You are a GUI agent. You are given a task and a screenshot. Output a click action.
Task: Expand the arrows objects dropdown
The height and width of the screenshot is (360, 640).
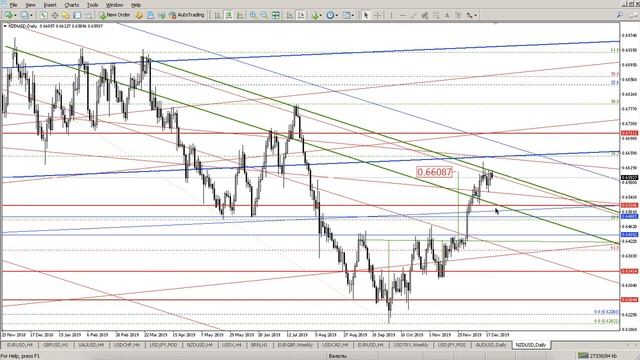tap(476, 15)
